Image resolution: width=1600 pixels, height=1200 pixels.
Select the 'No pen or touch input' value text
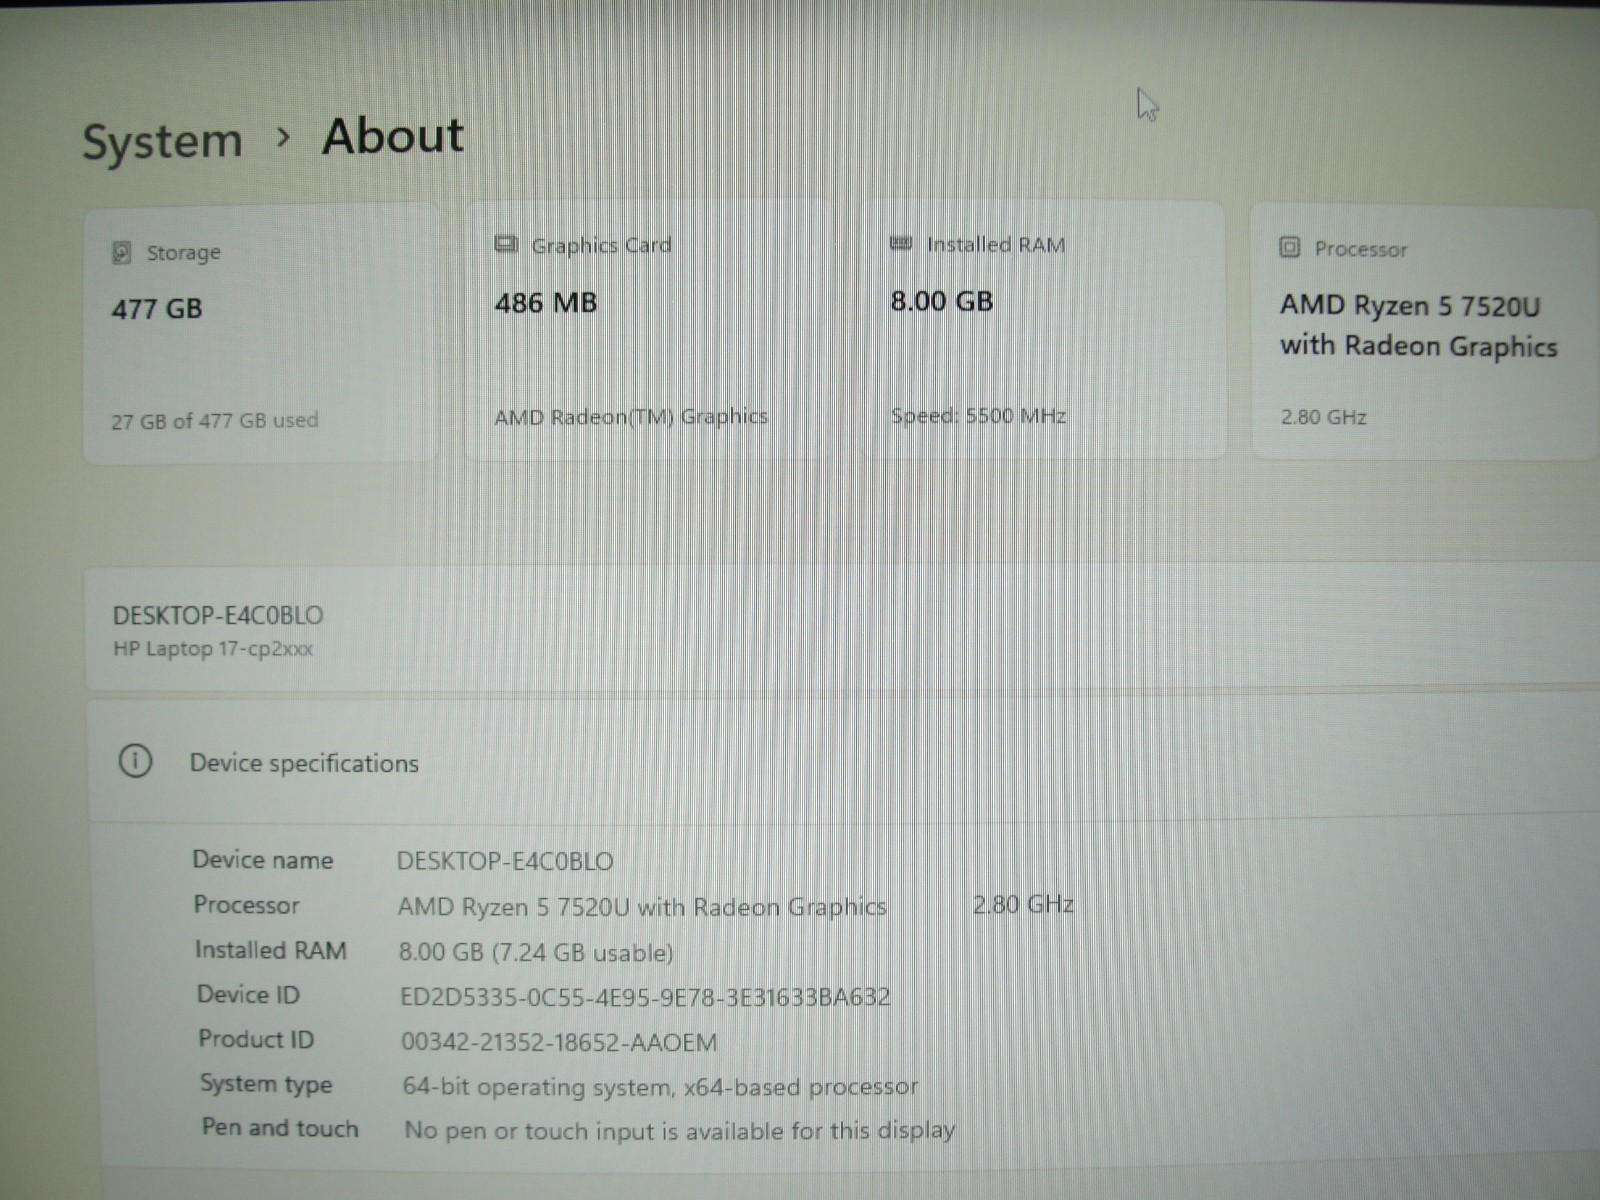[680, 1131]
